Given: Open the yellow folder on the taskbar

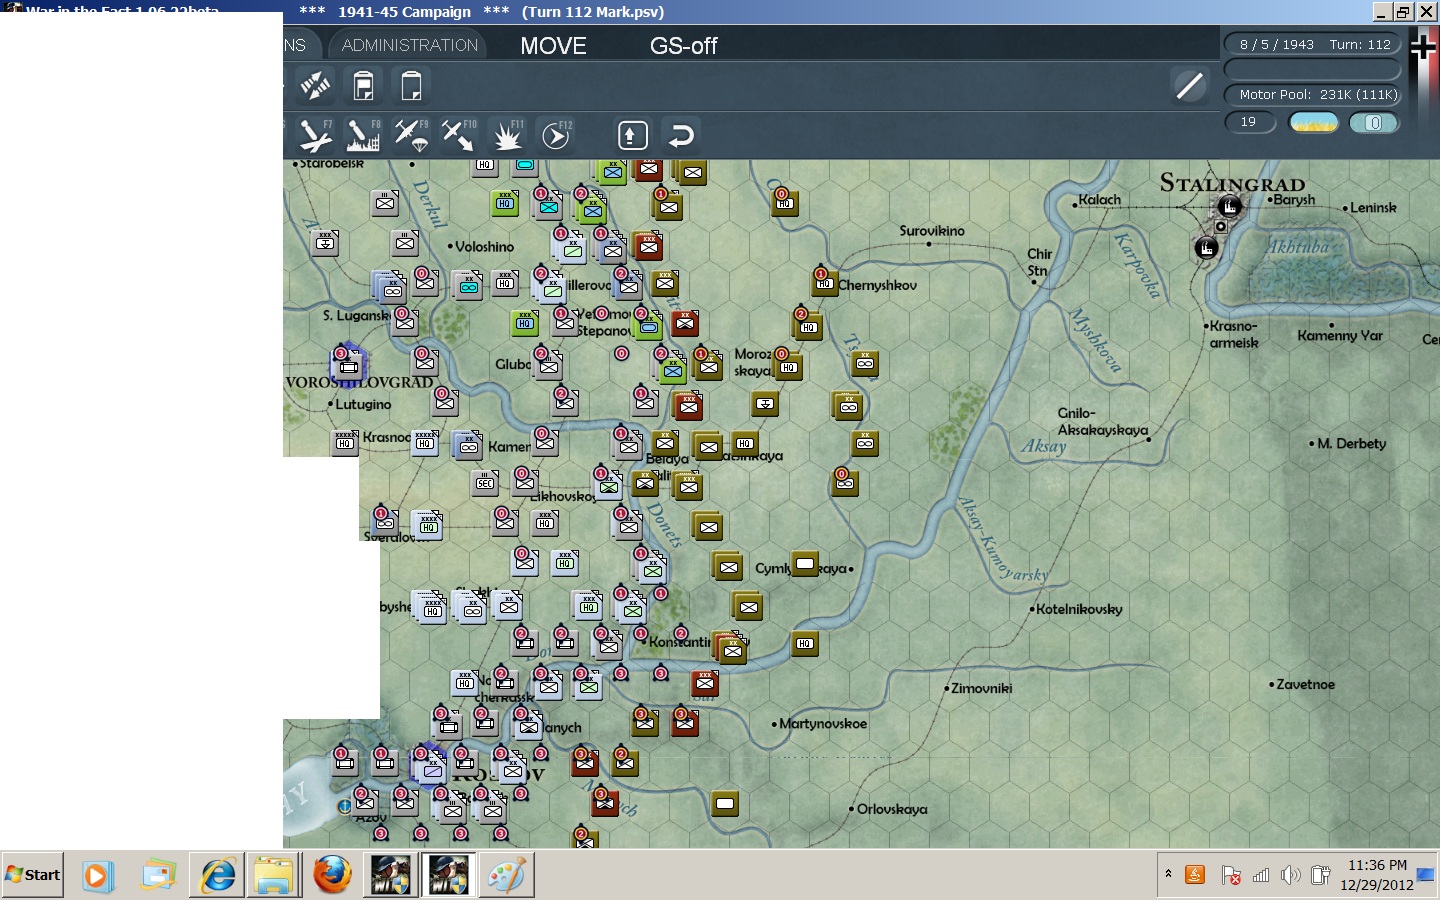Looking at the screenshot, I should [274, 875].
